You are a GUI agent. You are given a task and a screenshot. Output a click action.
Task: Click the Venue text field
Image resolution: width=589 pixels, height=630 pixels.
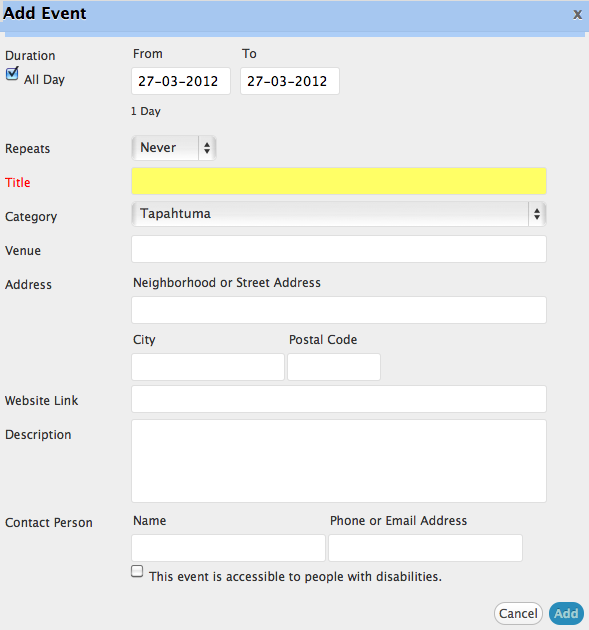(339, 249)
